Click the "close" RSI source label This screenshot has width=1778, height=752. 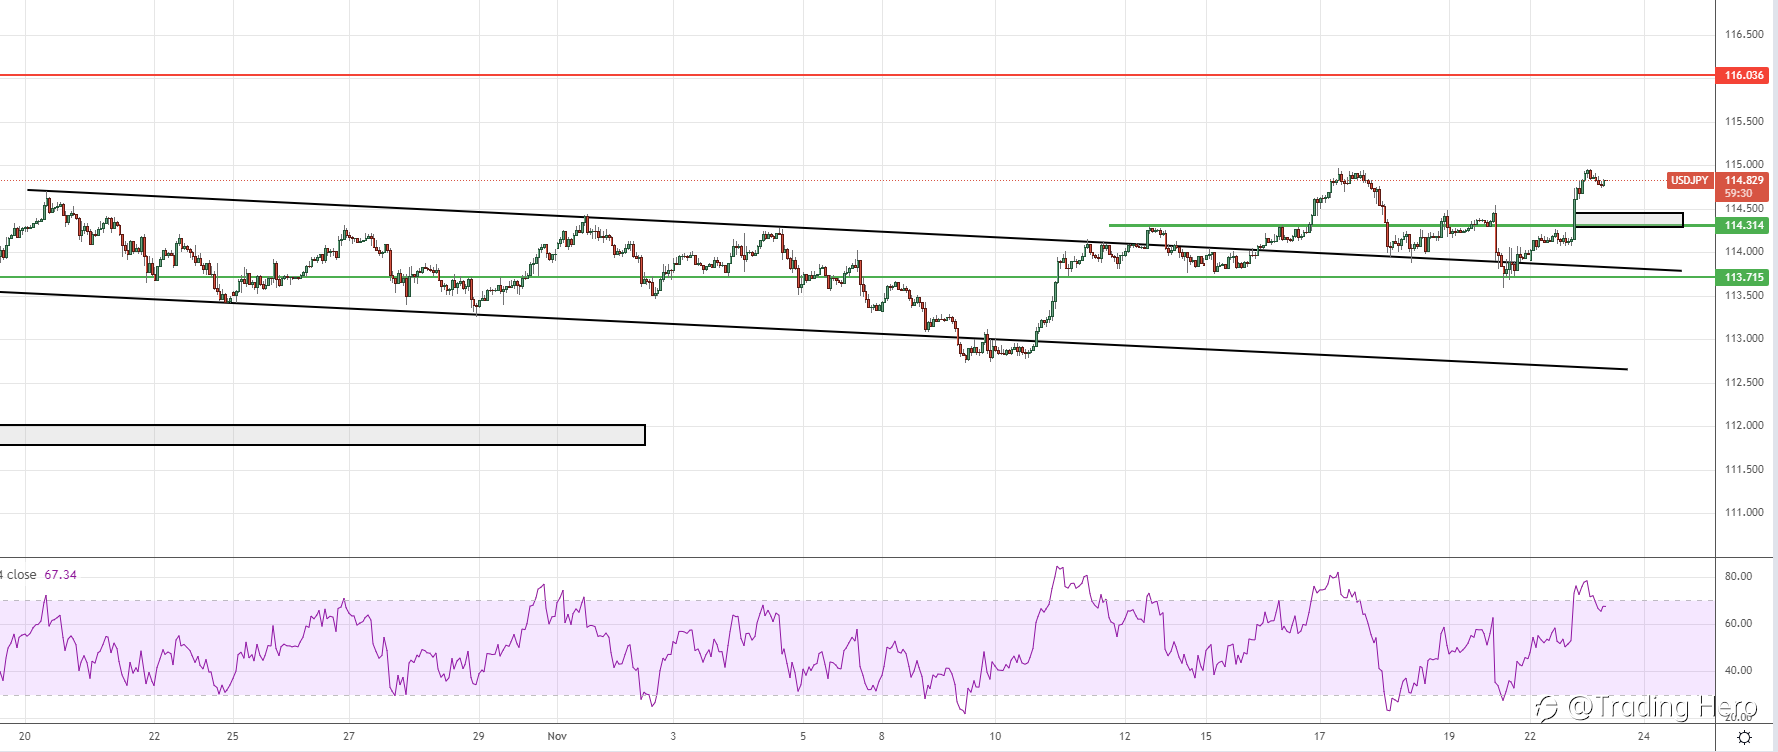coord(21,575)
